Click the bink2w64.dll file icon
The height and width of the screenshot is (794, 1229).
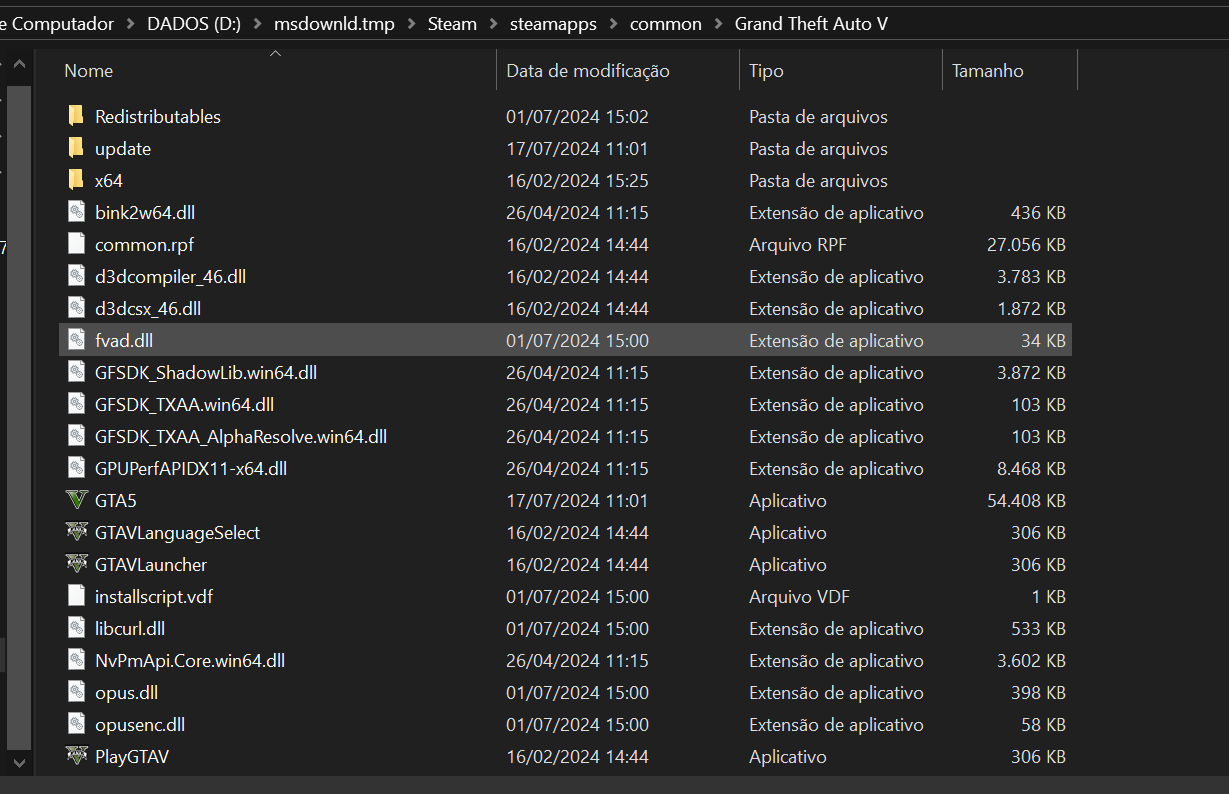pyautogui.click(x=77, y=212)
